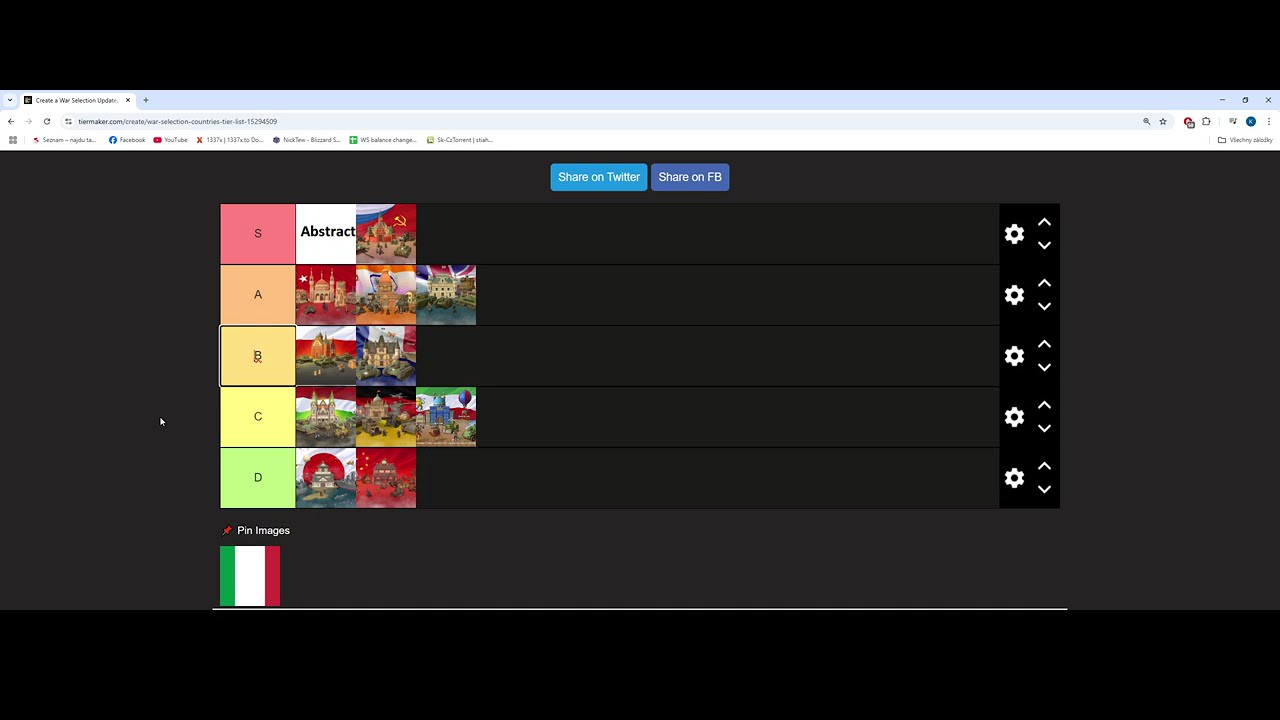
Task: Open settings gear for the A tier
Action: click(1014, 295)
